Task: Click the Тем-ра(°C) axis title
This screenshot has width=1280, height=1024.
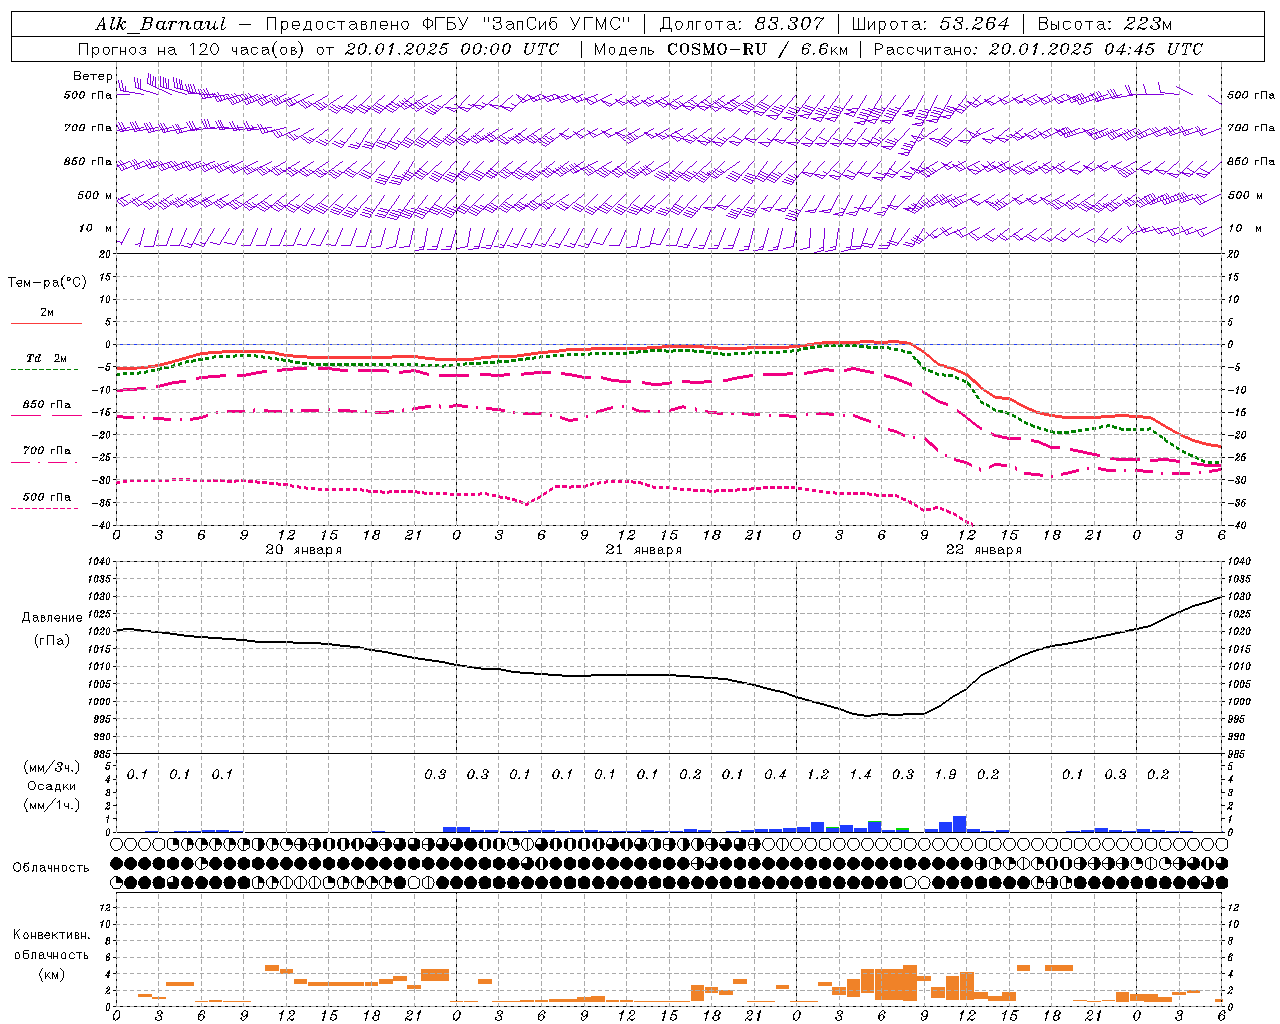Action: pyautogui.click(x=47, y=283)
